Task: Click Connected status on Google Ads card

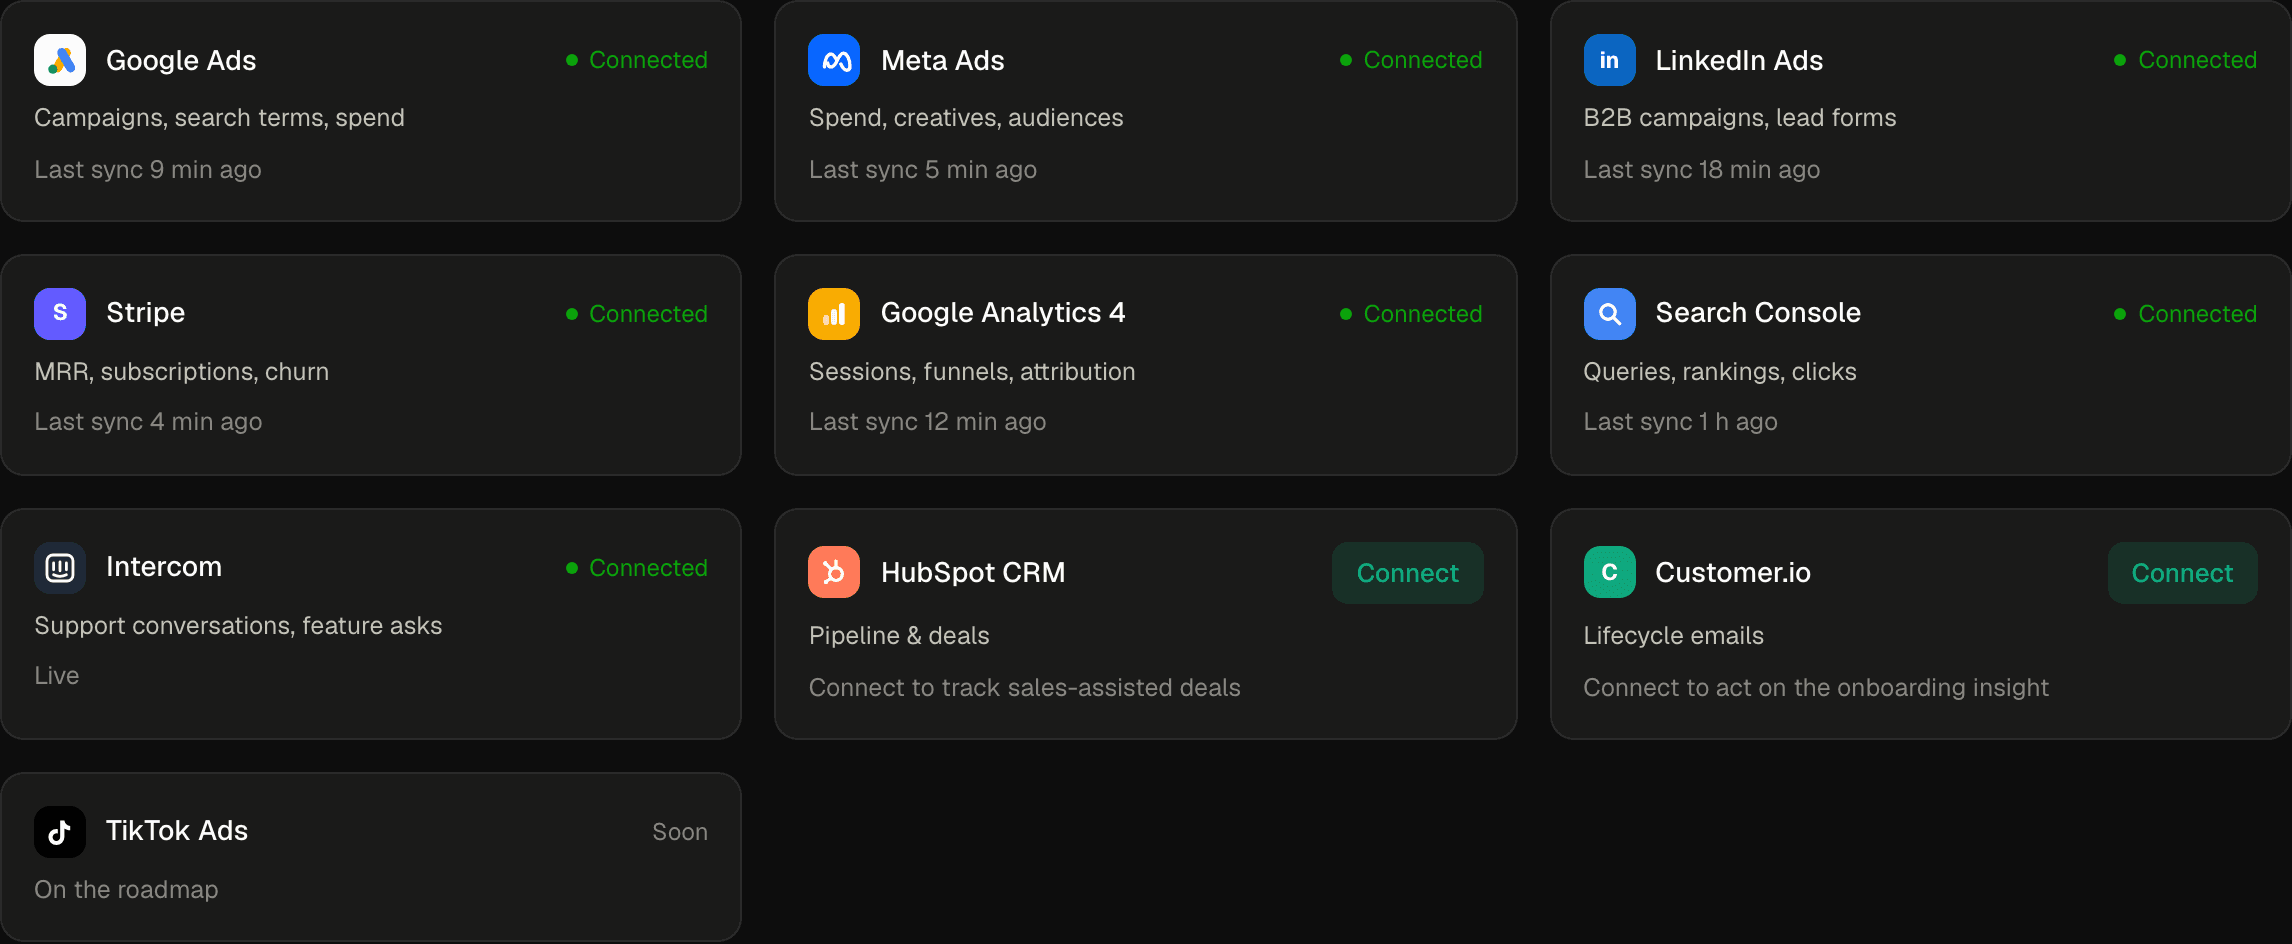Action: (637, 60)
